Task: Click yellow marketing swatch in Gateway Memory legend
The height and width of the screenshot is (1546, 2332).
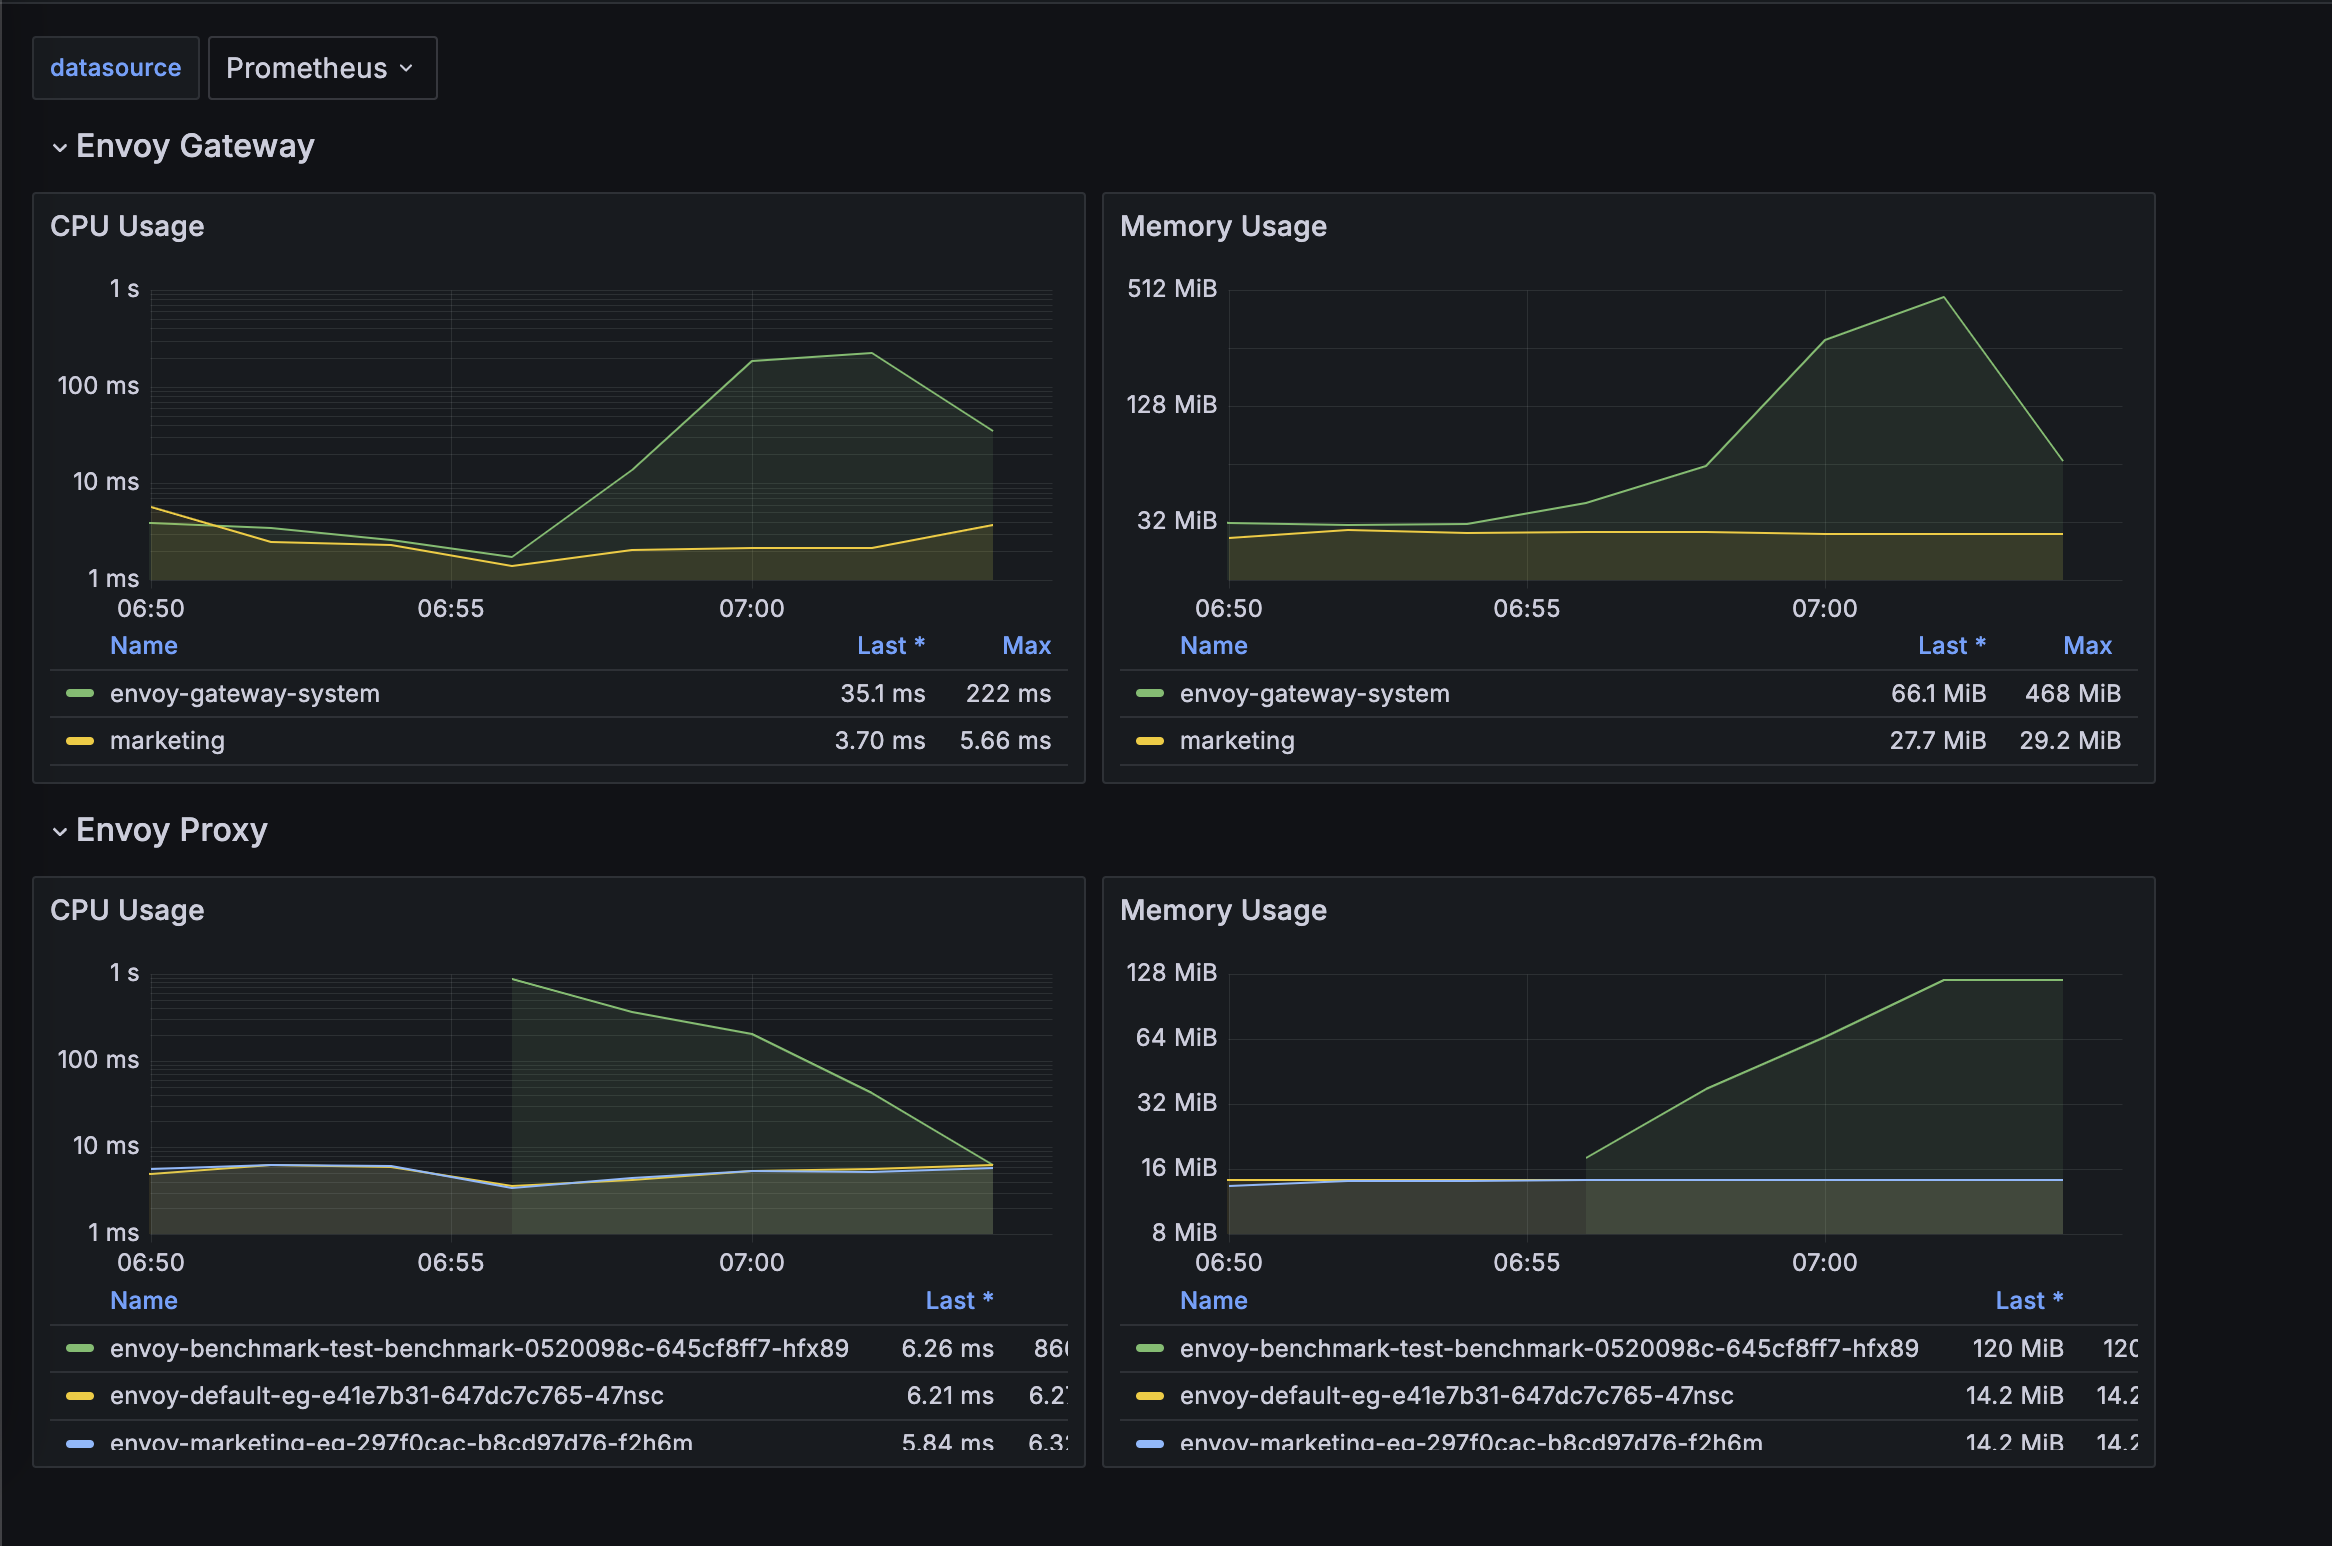Action: click(x=1150, y=741)
